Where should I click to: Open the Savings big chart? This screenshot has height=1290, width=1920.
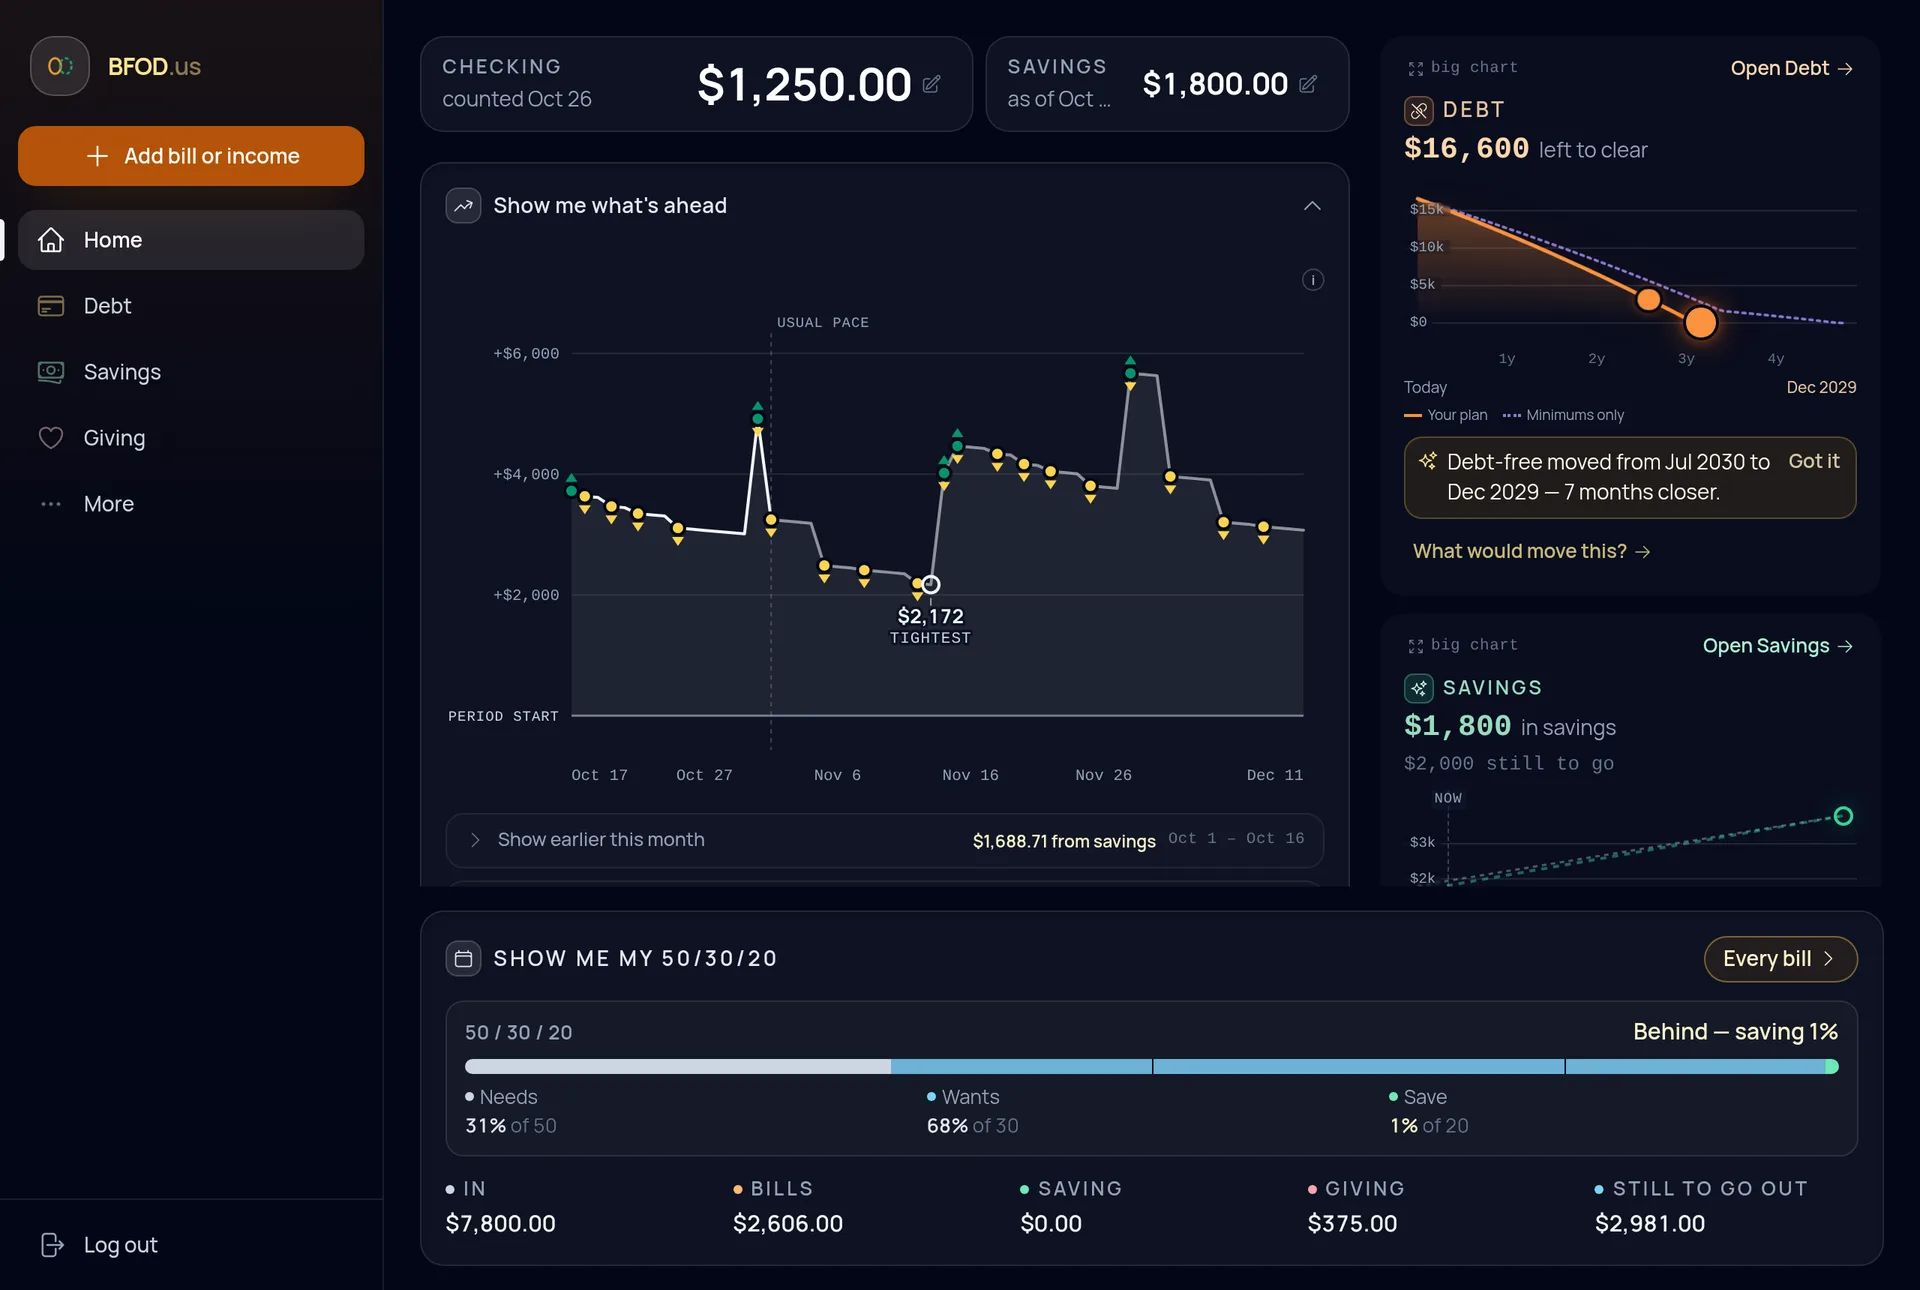(x=1463, y=645)
